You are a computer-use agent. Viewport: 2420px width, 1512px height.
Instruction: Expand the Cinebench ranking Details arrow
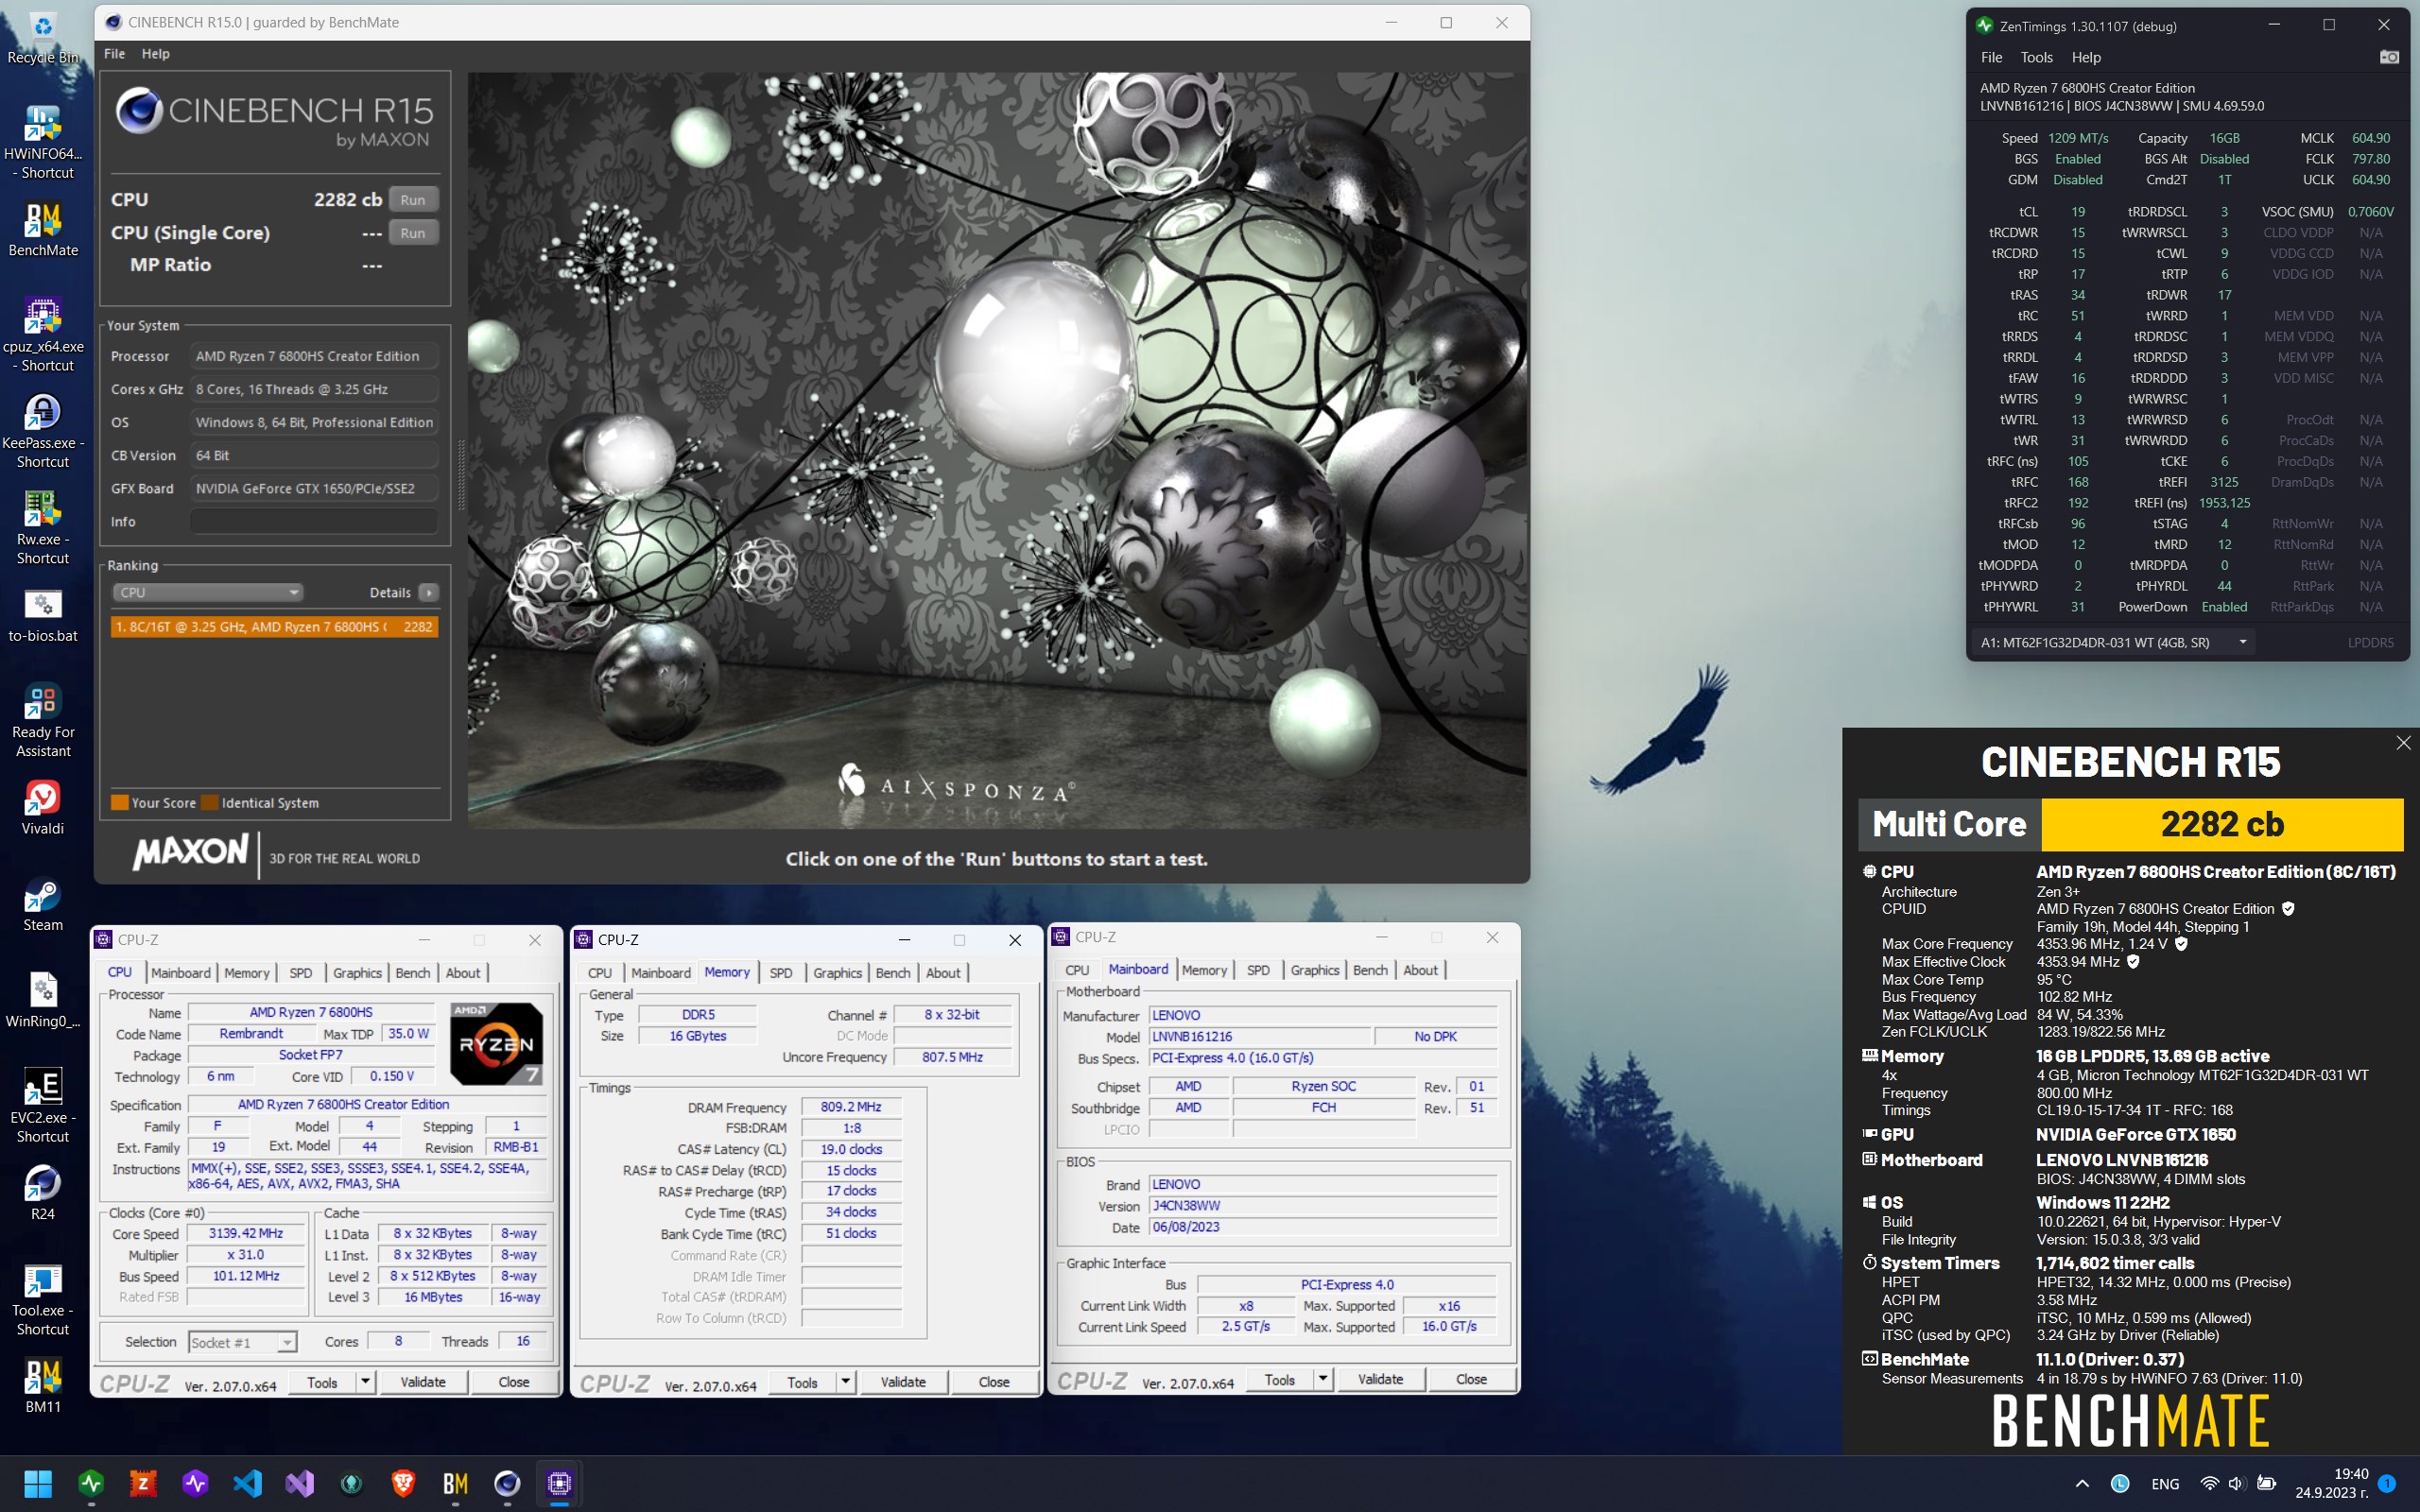coord(428,592)
